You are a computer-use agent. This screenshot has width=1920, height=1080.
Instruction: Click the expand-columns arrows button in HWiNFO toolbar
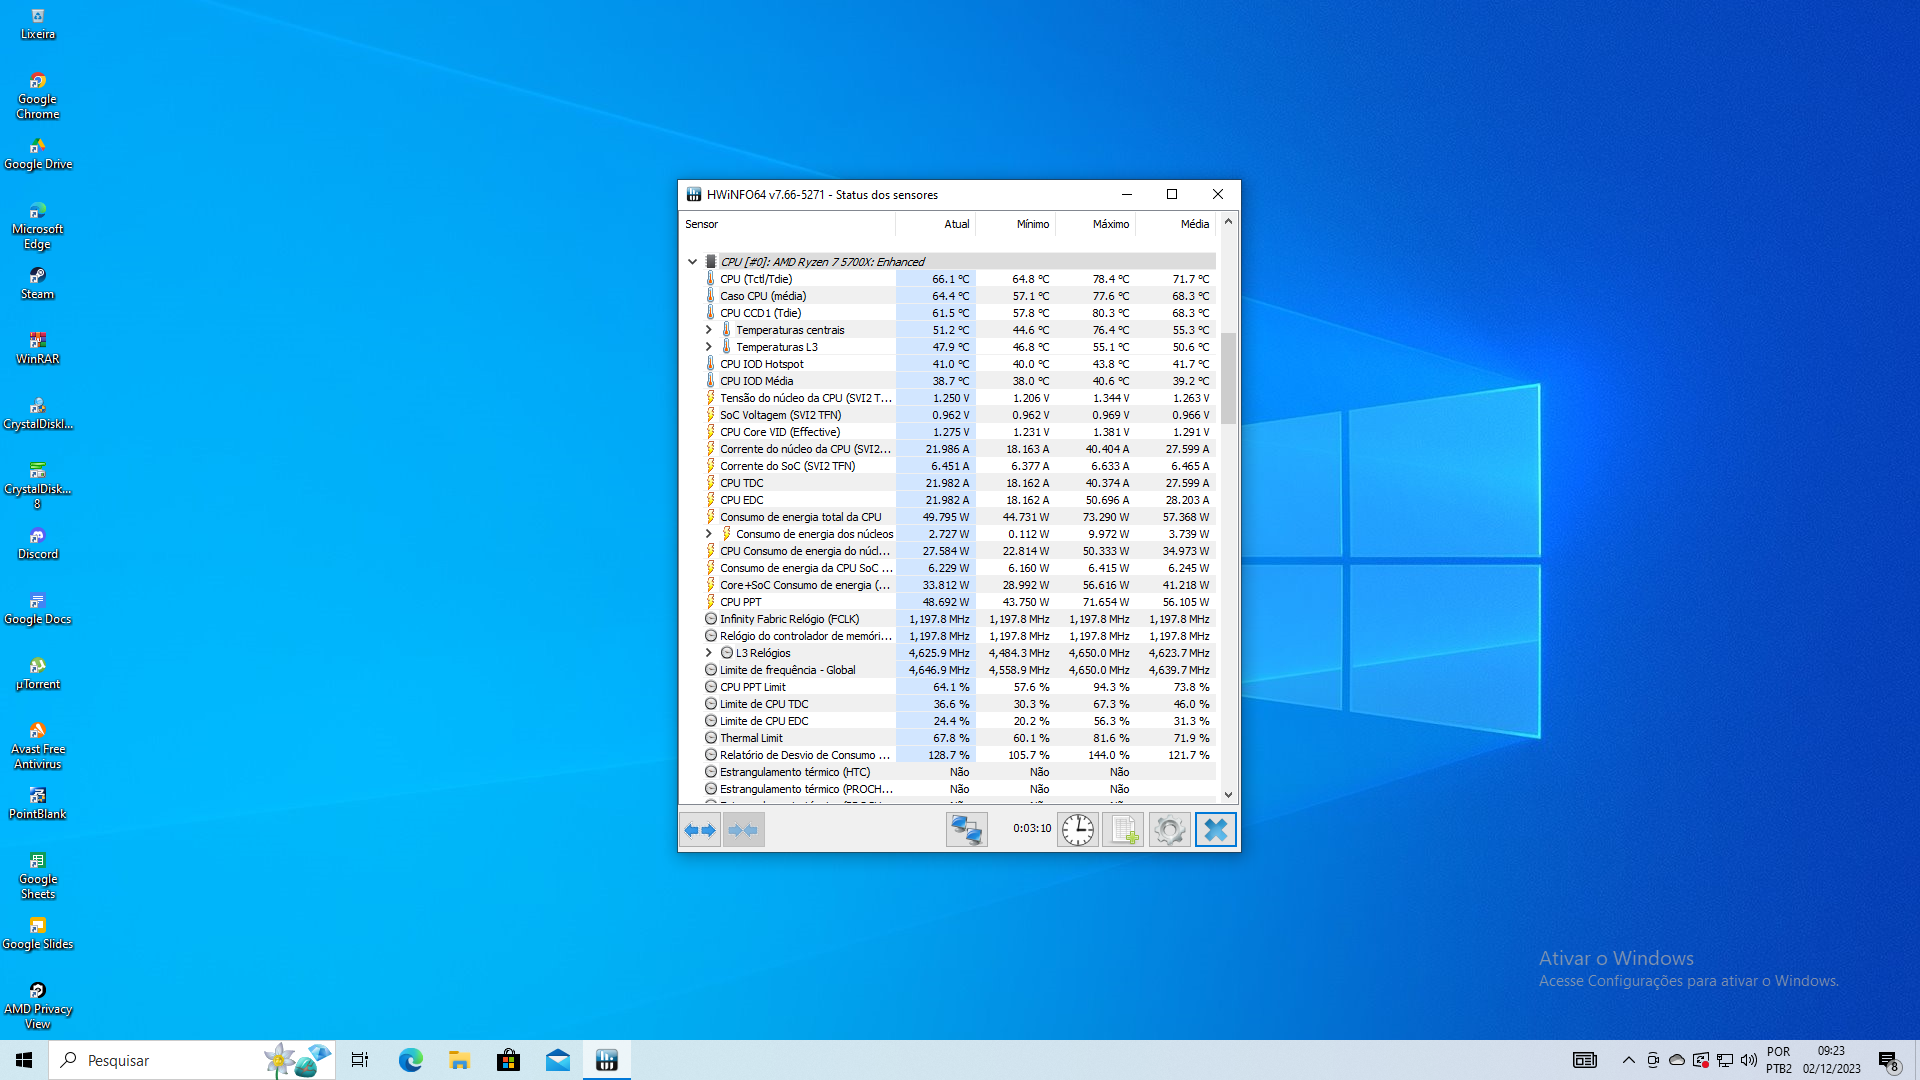[x=700, y=830]
